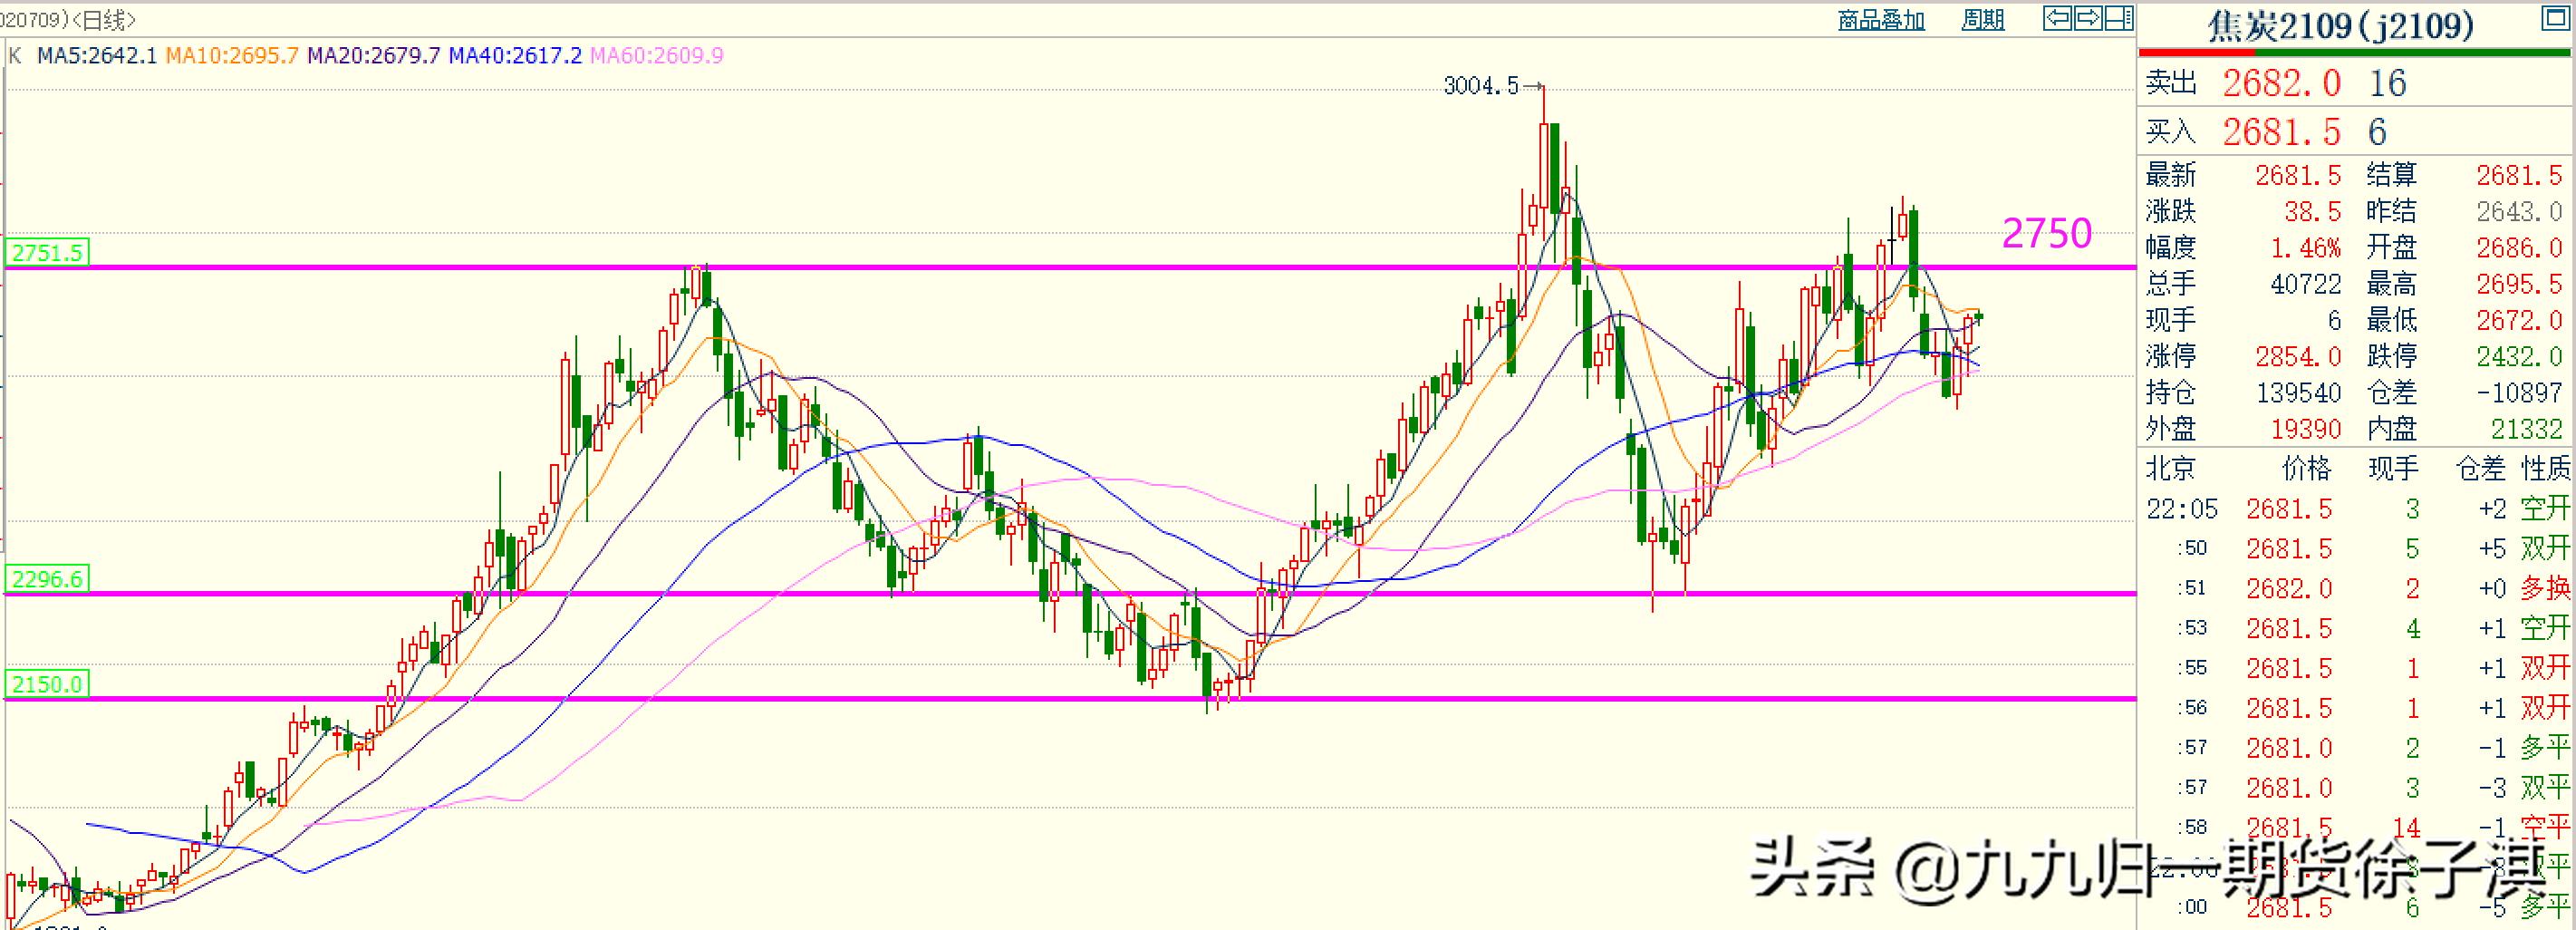Maximize the 焦炭2109 quote panel
The image size is (2576, 930).
2554,19
